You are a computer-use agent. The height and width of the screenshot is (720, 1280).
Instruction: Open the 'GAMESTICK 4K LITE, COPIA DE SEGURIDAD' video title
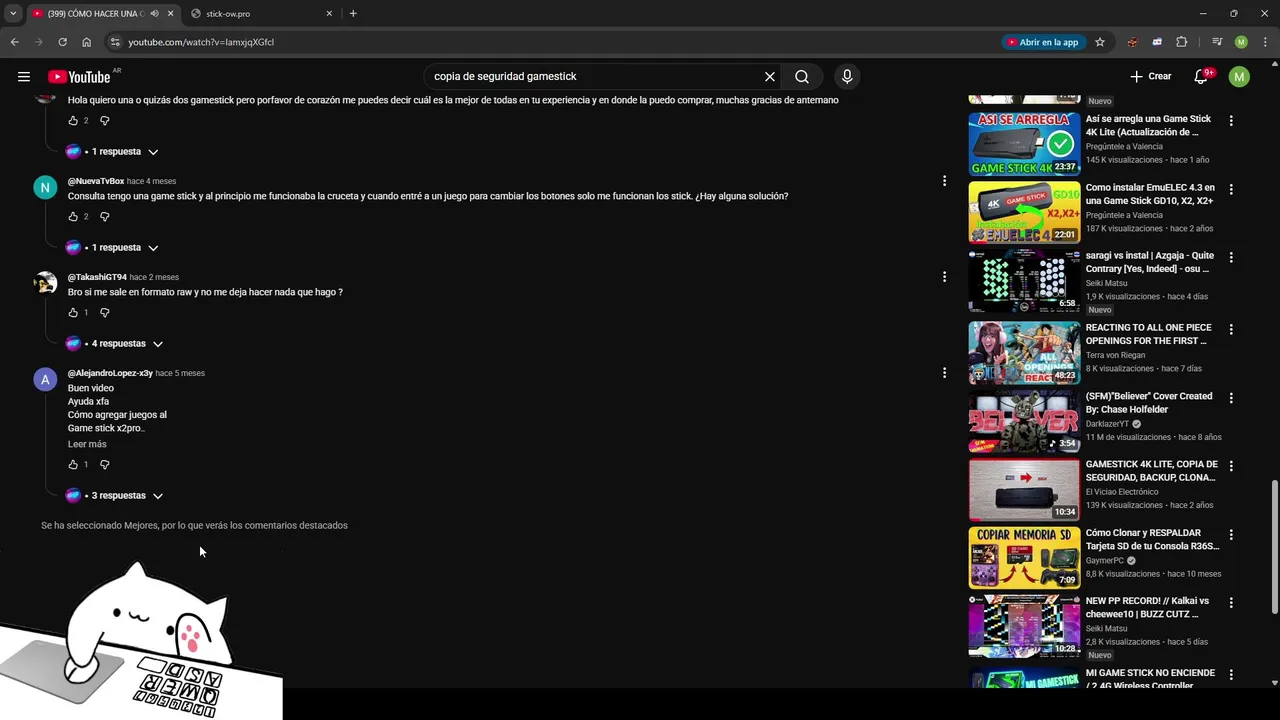[x=1151, y=471]
